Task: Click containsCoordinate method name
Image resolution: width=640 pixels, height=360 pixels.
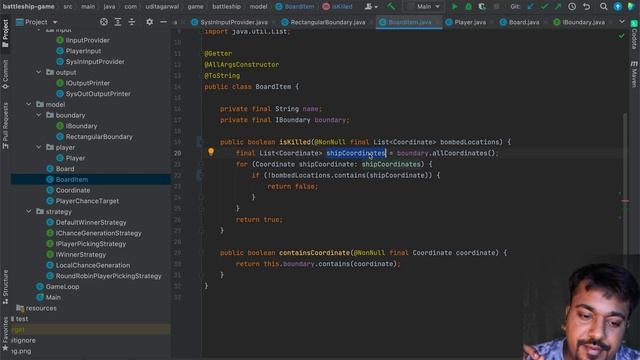Action: pyautogui.click(x=314, y=253)
